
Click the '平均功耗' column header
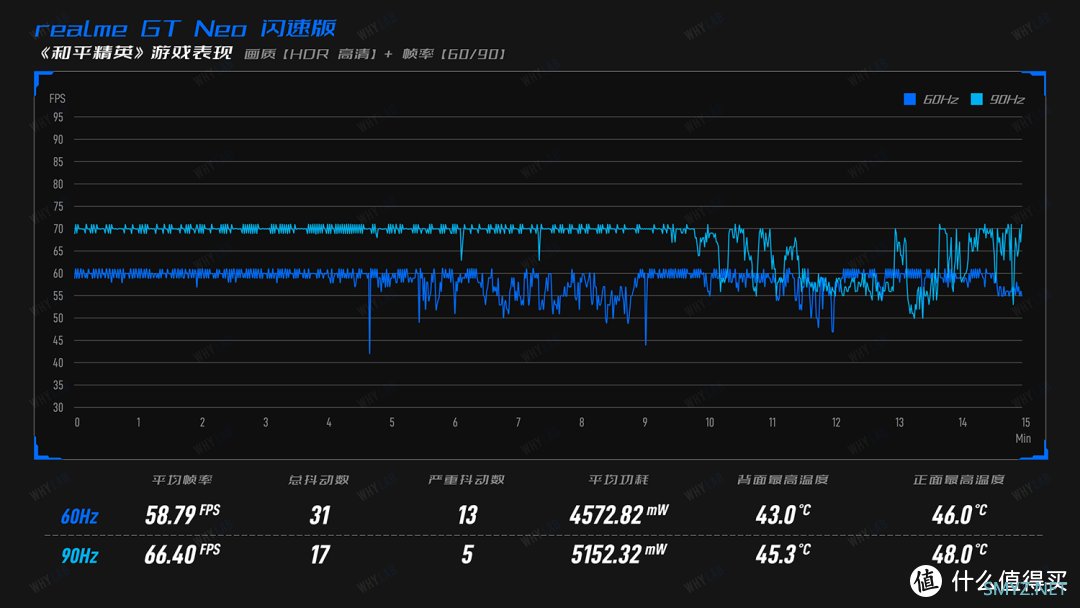pos(618,480)
